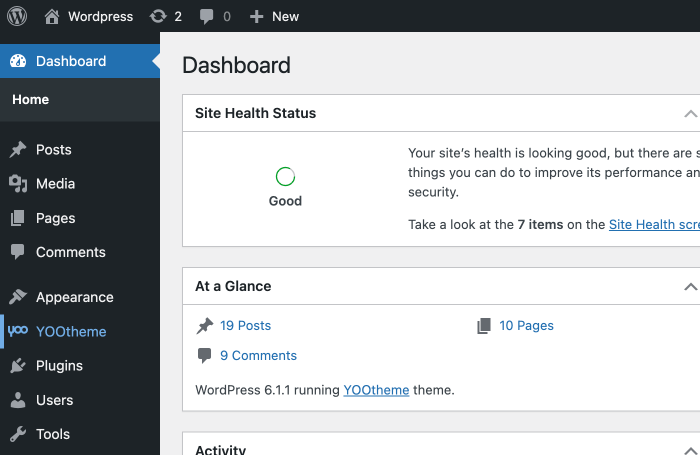Click the house icon beside the site name
The height and width of the screenshot is (455, 700).
pyautogui.click(x=52, y=17)
